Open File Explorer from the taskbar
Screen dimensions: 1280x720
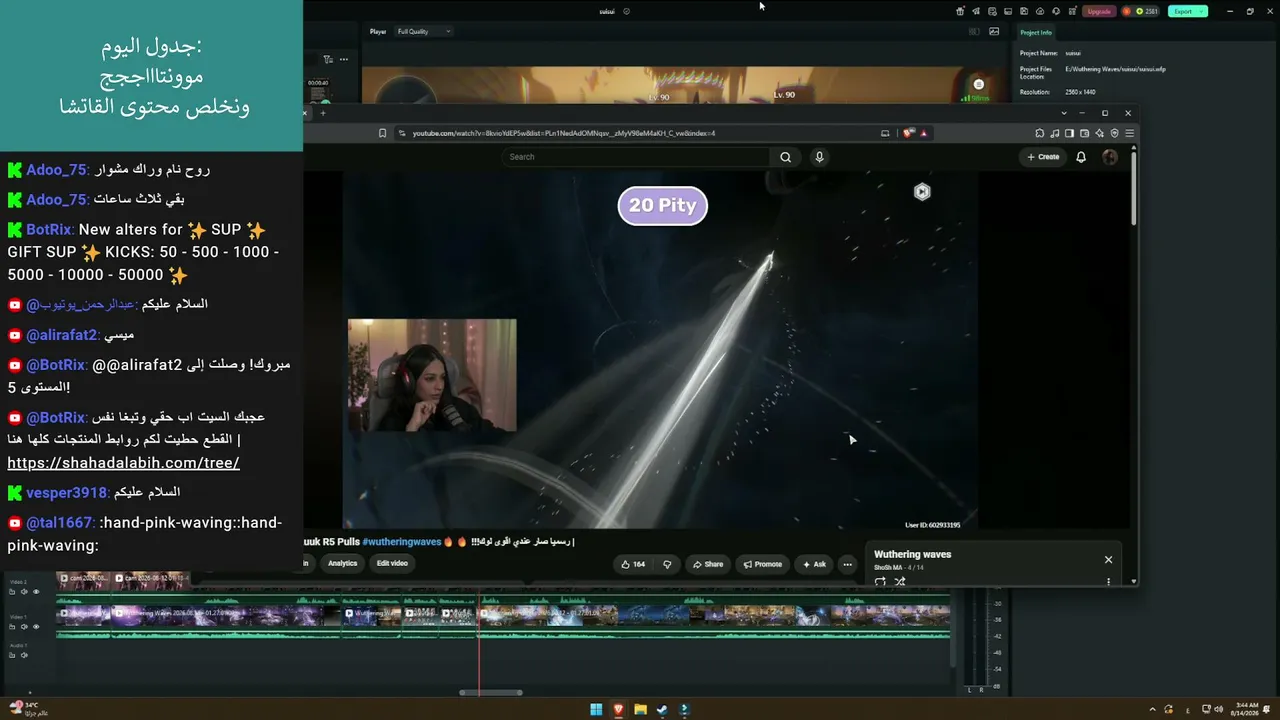[x=640, y=710]
